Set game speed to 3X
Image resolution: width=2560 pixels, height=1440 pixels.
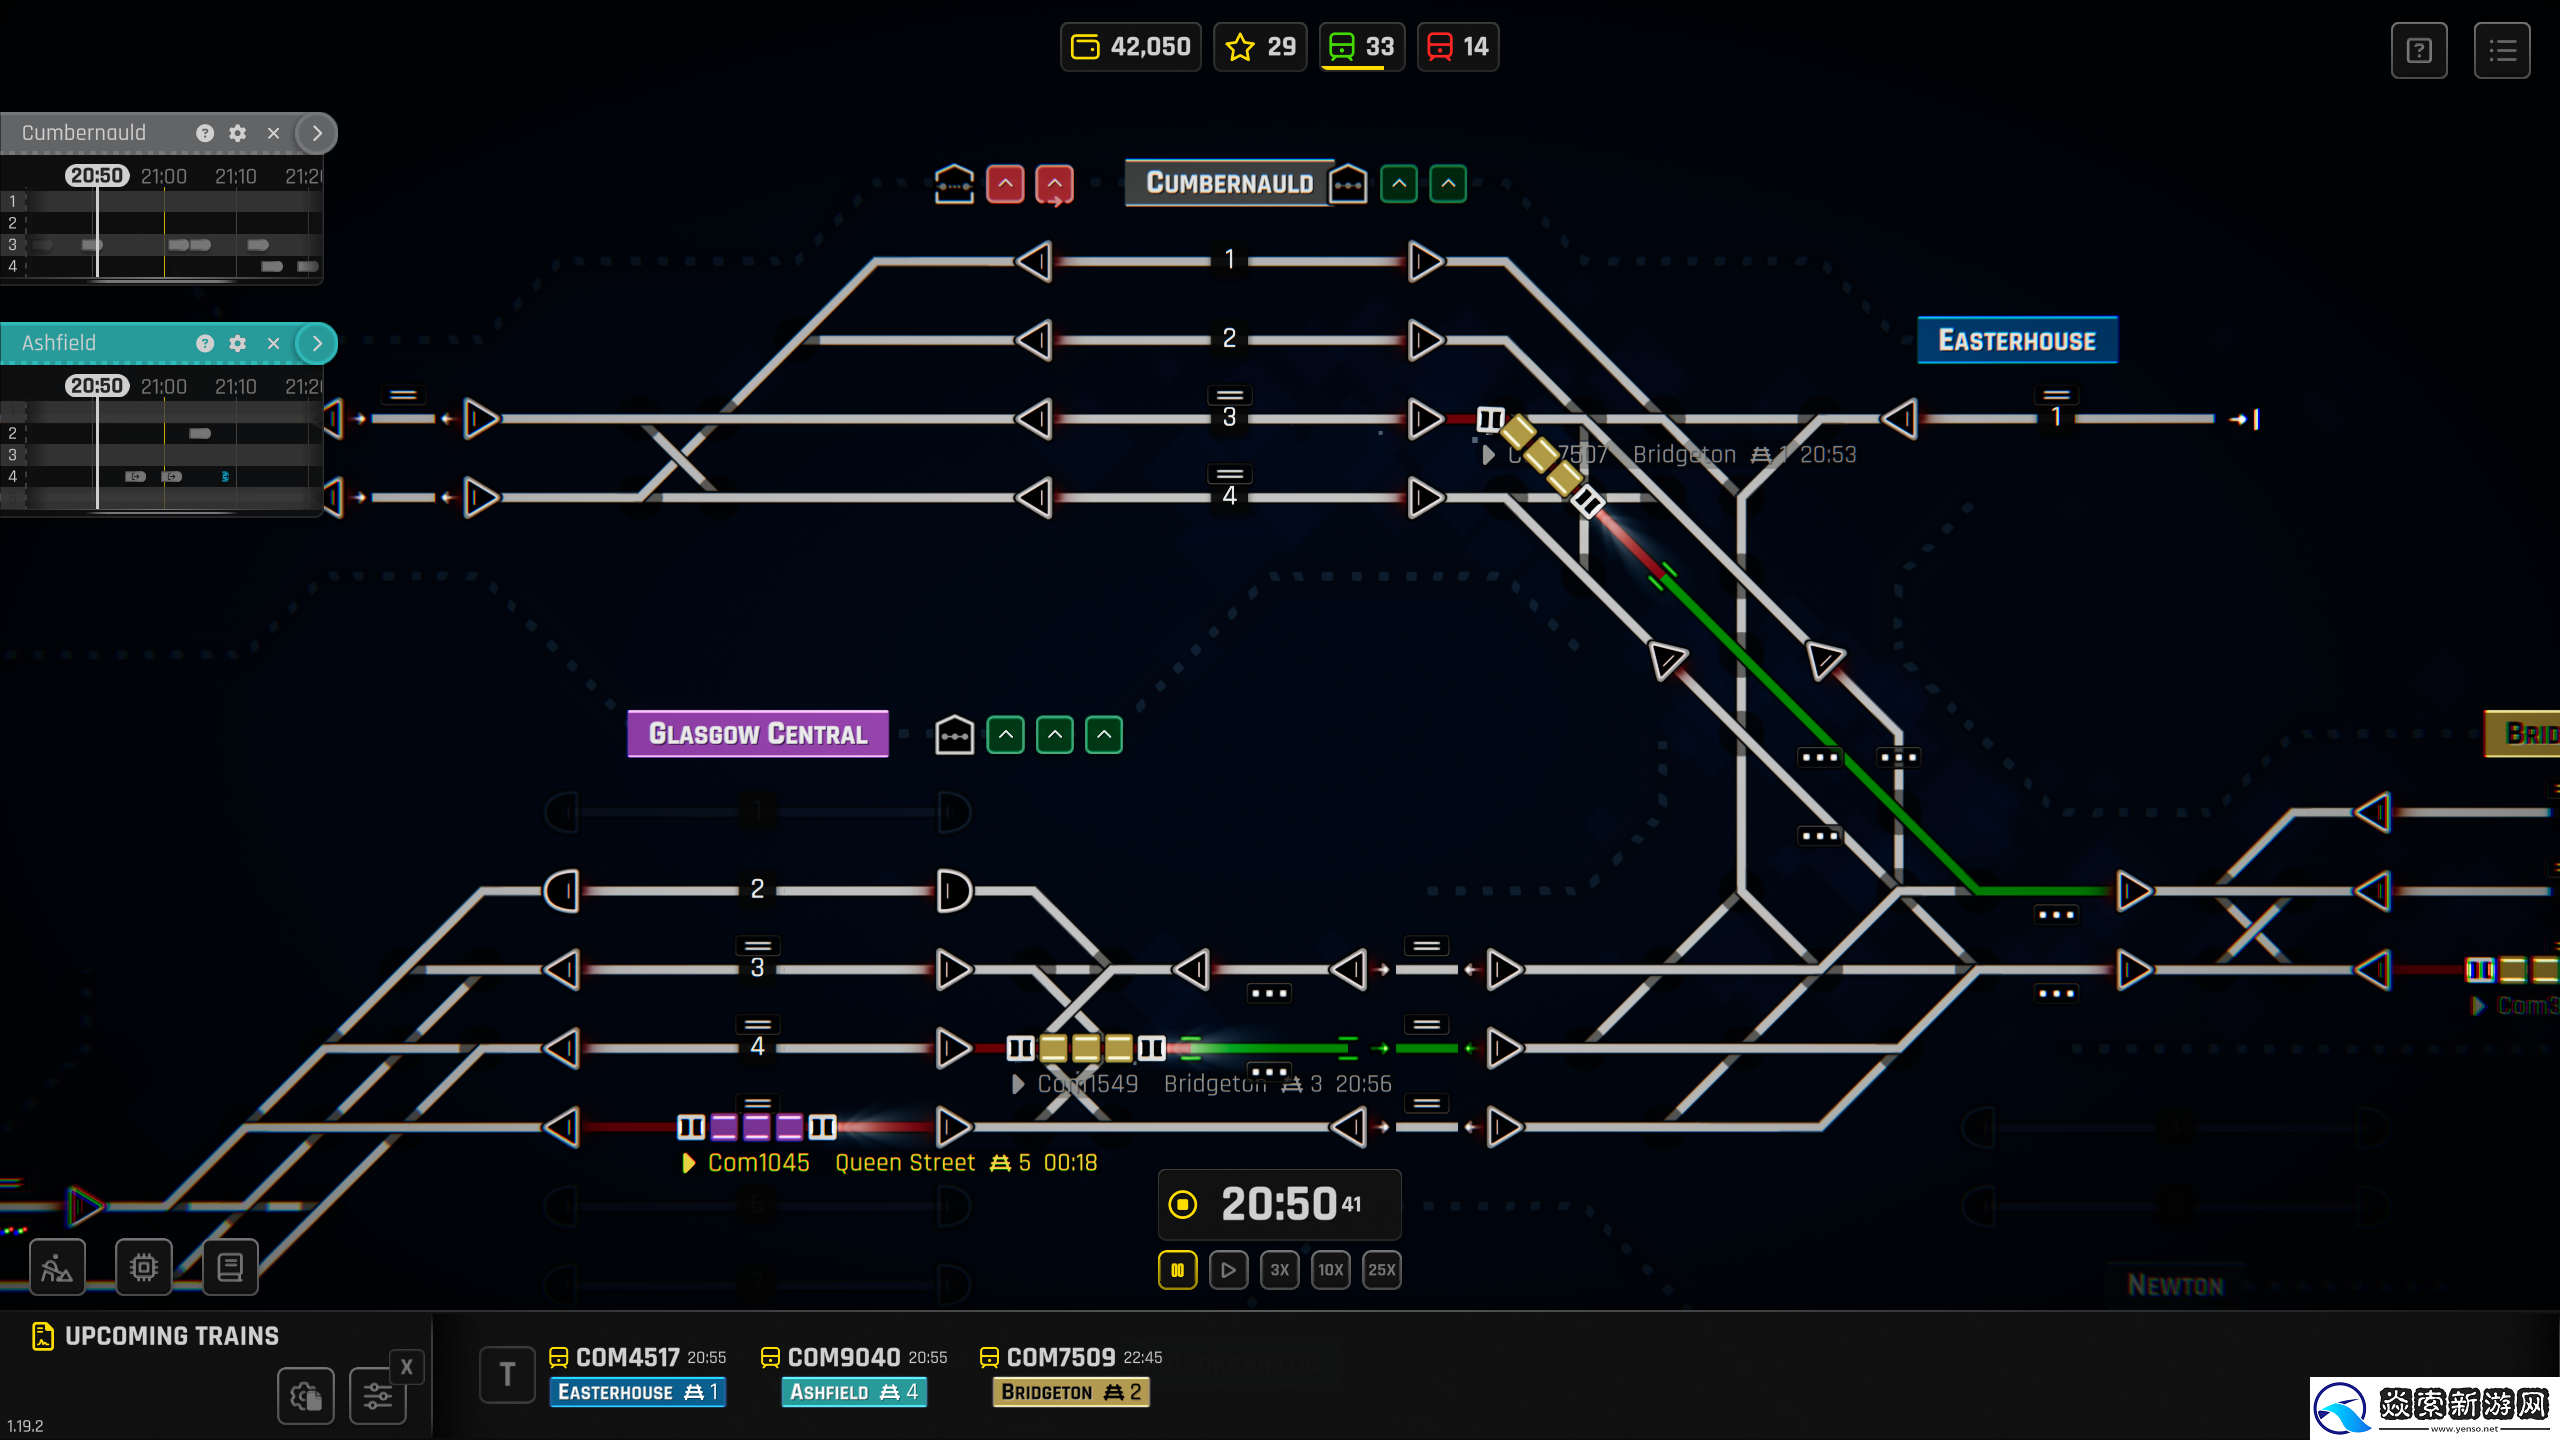(x=1279, y=1270)
